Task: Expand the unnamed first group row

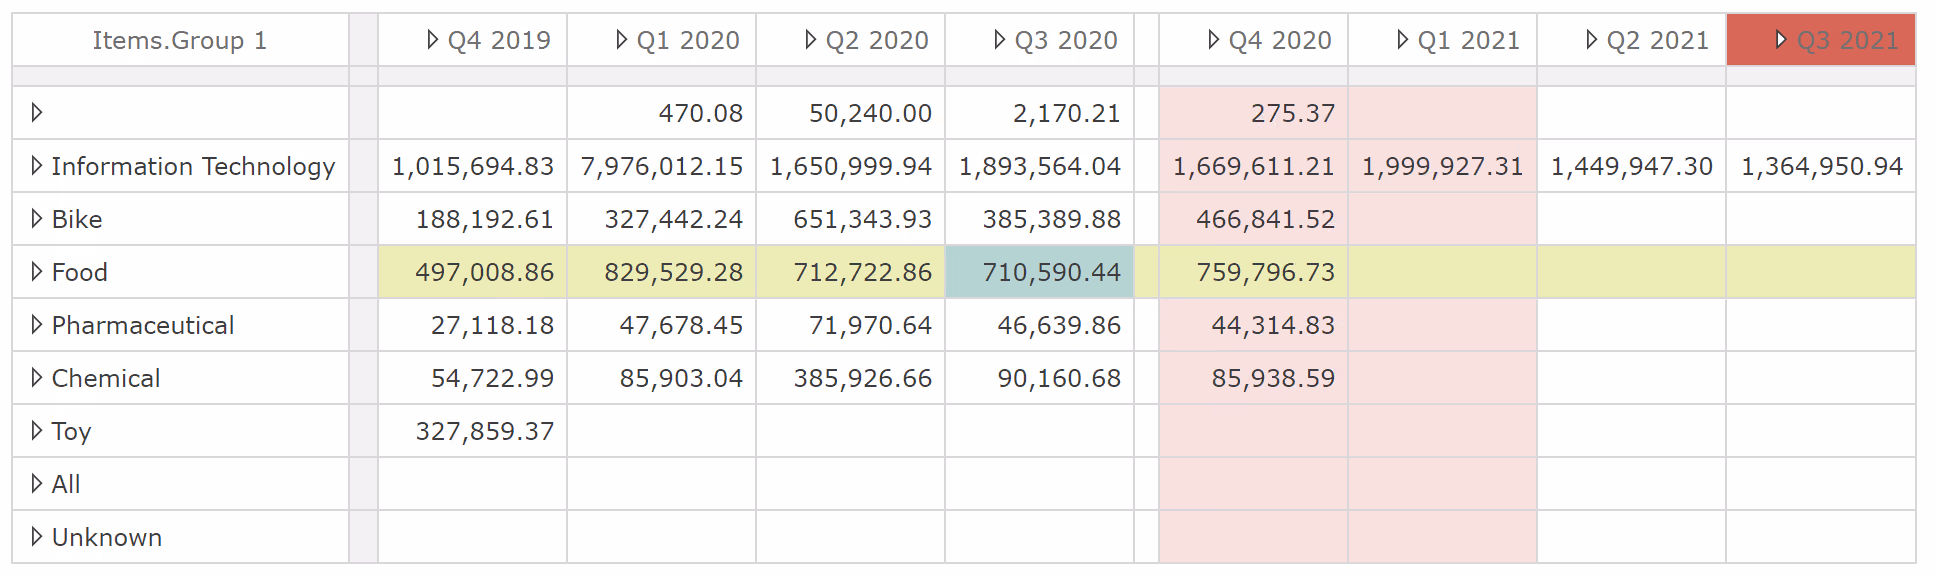Action: (37, 113)
